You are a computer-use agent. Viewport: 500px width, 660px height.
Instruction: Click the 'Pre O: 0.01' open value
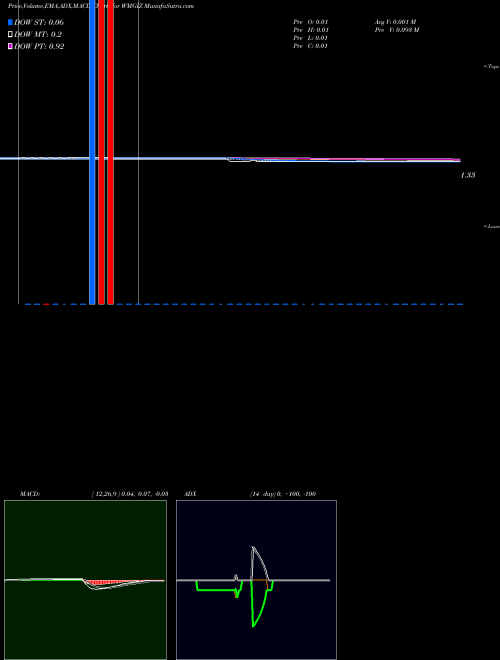(311, 22)
